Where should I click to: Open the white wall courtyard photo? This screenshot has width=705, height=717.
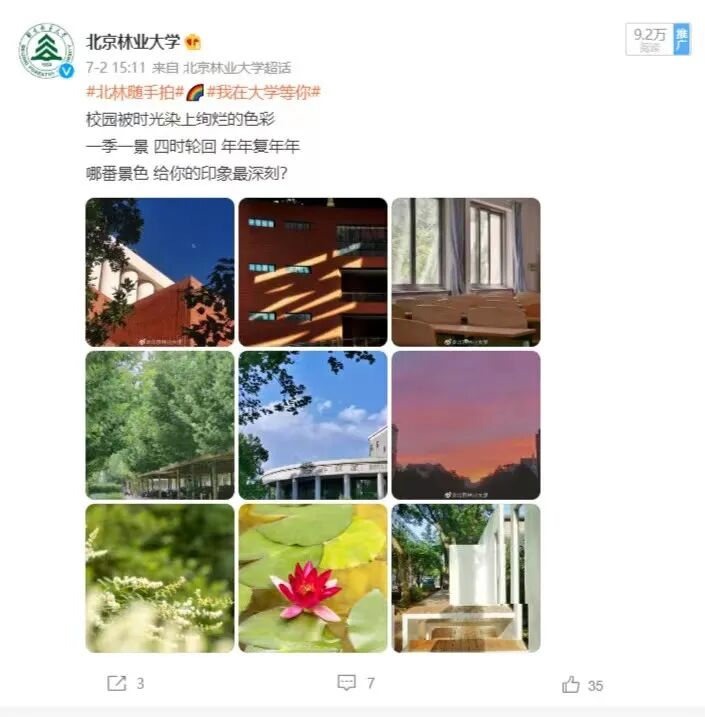tap(466, 578)
